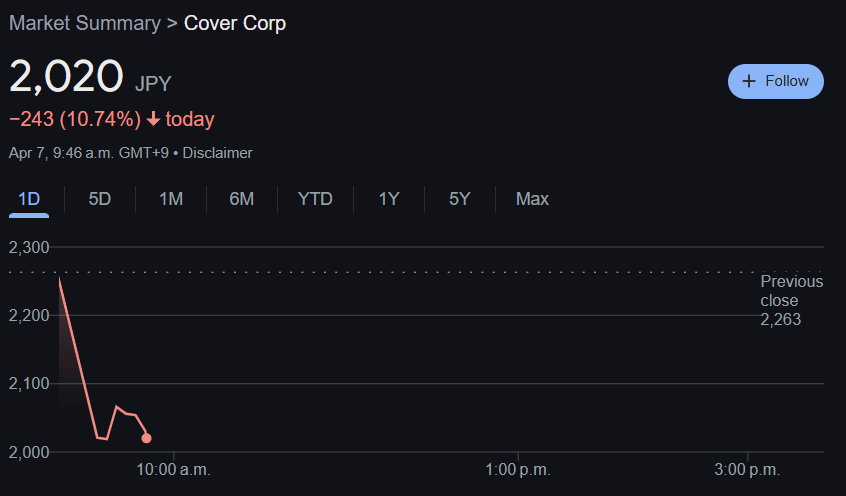The width and height of the screenshot is (846, 496).
Task: Switch to the 6M range tab
Action: (242, 199)
